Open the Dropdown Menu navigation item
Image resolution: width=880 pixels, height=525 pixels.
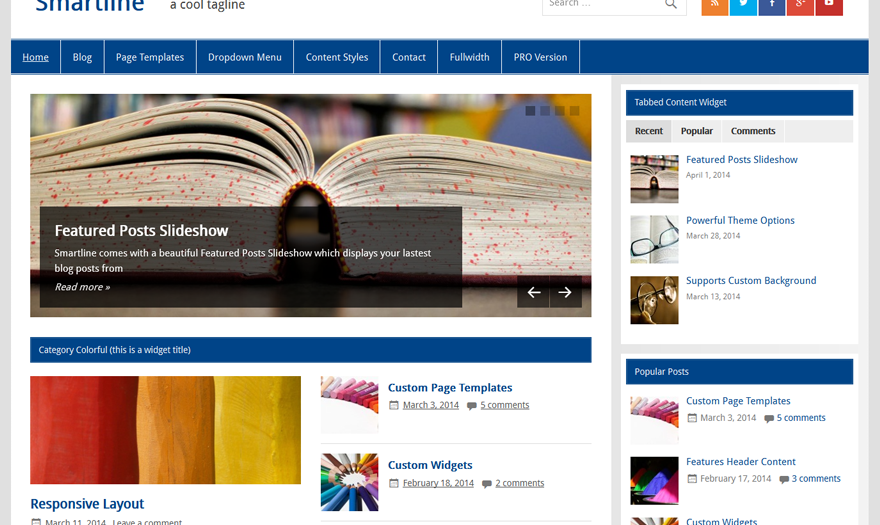click(245, 57)
